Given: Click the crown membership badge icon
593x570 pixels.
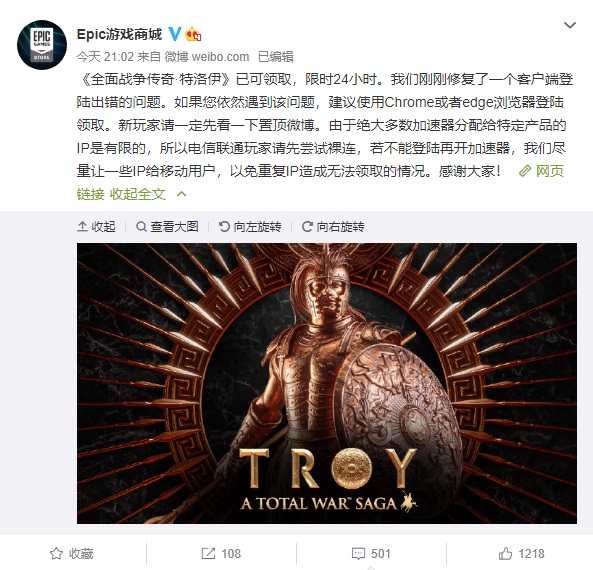Looking at the screenshot, I should [193, 34].
